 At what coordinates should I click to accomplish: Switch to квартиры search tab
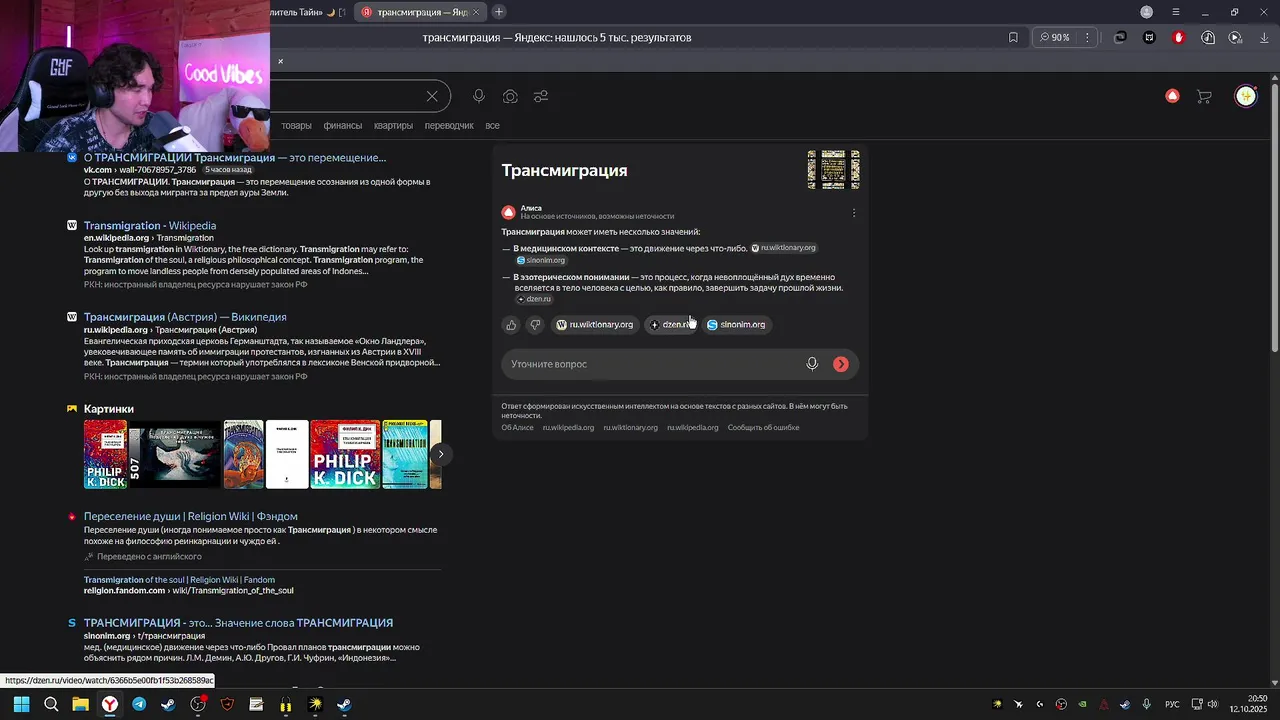393,125
